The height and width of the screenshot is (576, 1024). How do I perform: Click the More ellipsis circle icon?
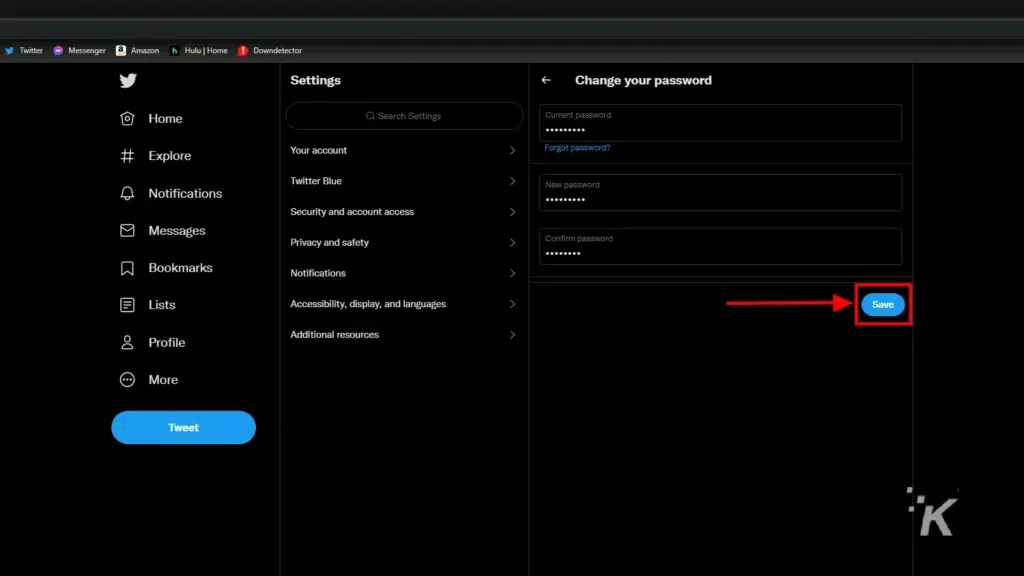click(x=127, y=379)
